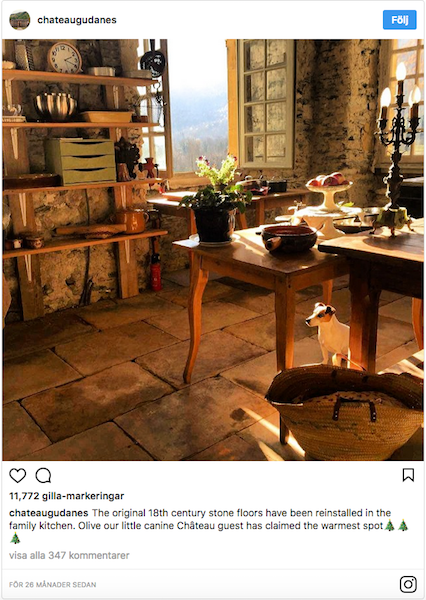The image size is (426, 600).
Task: Click the open window view in the photo
Action: point(198,106)
